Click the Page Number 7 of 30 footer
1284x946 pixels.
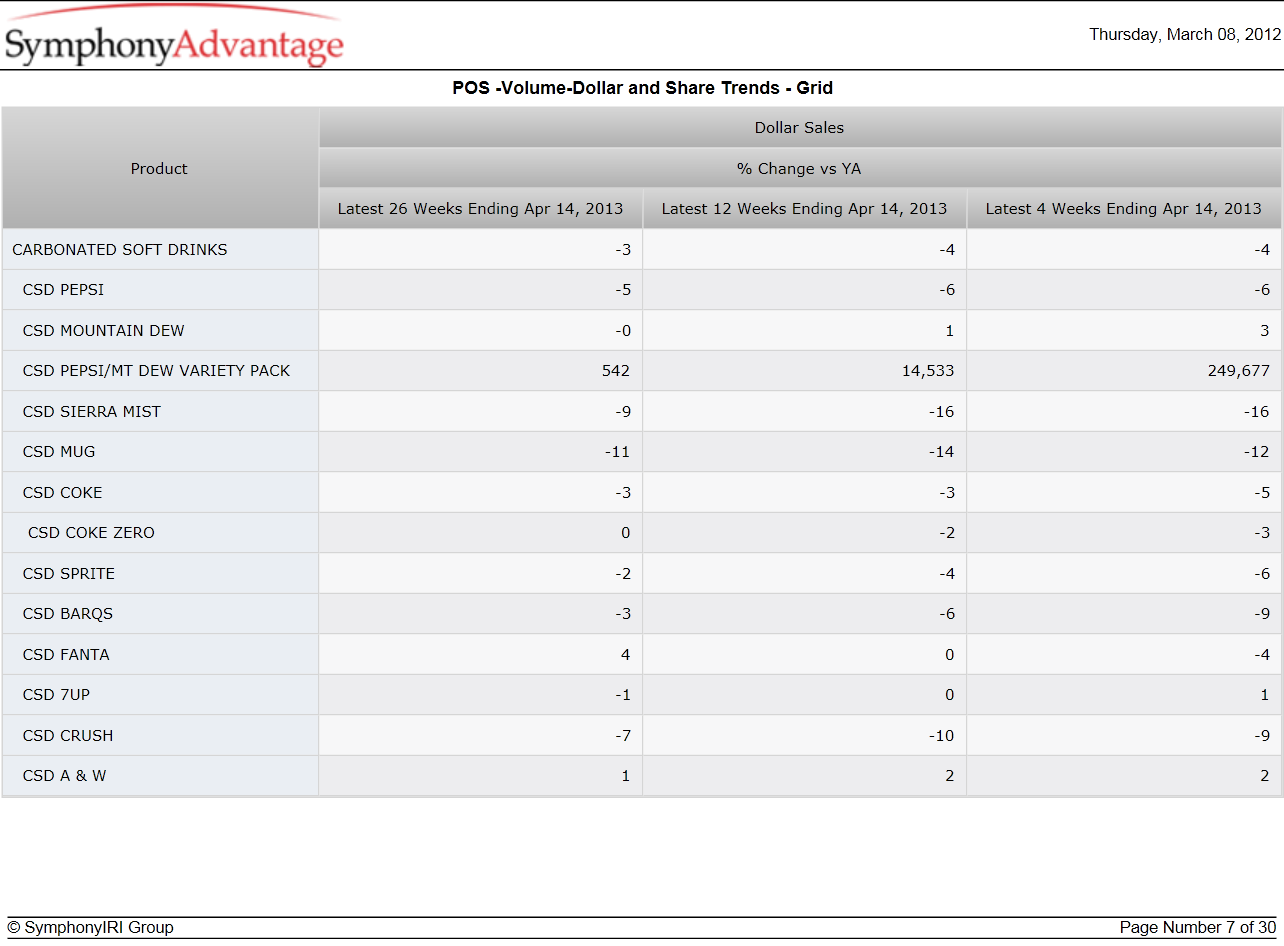[x=1198, y=928]
